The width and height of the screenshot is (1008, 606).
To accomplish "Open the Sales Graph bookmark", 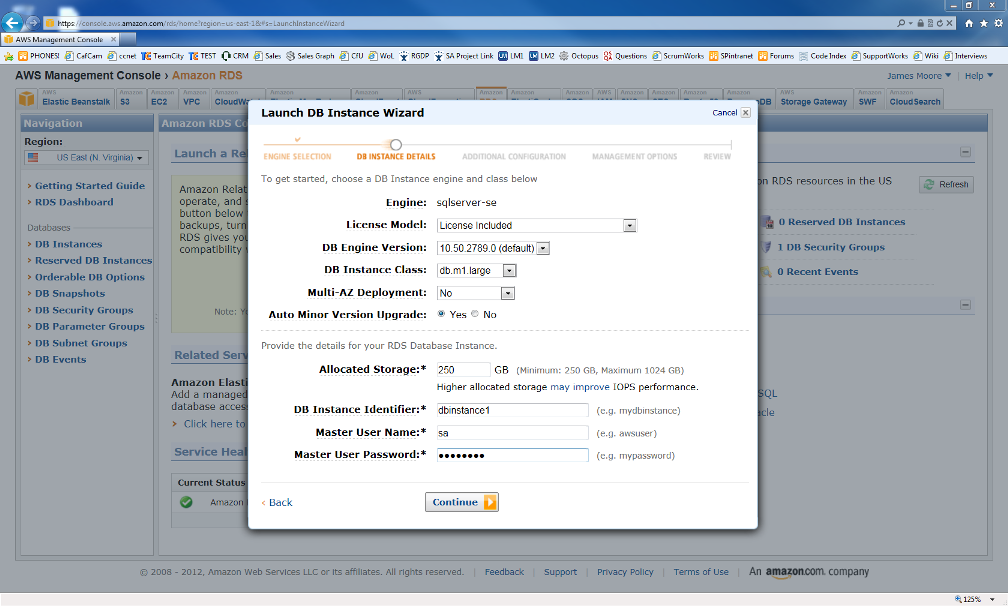I will click(x=310, y=56).
